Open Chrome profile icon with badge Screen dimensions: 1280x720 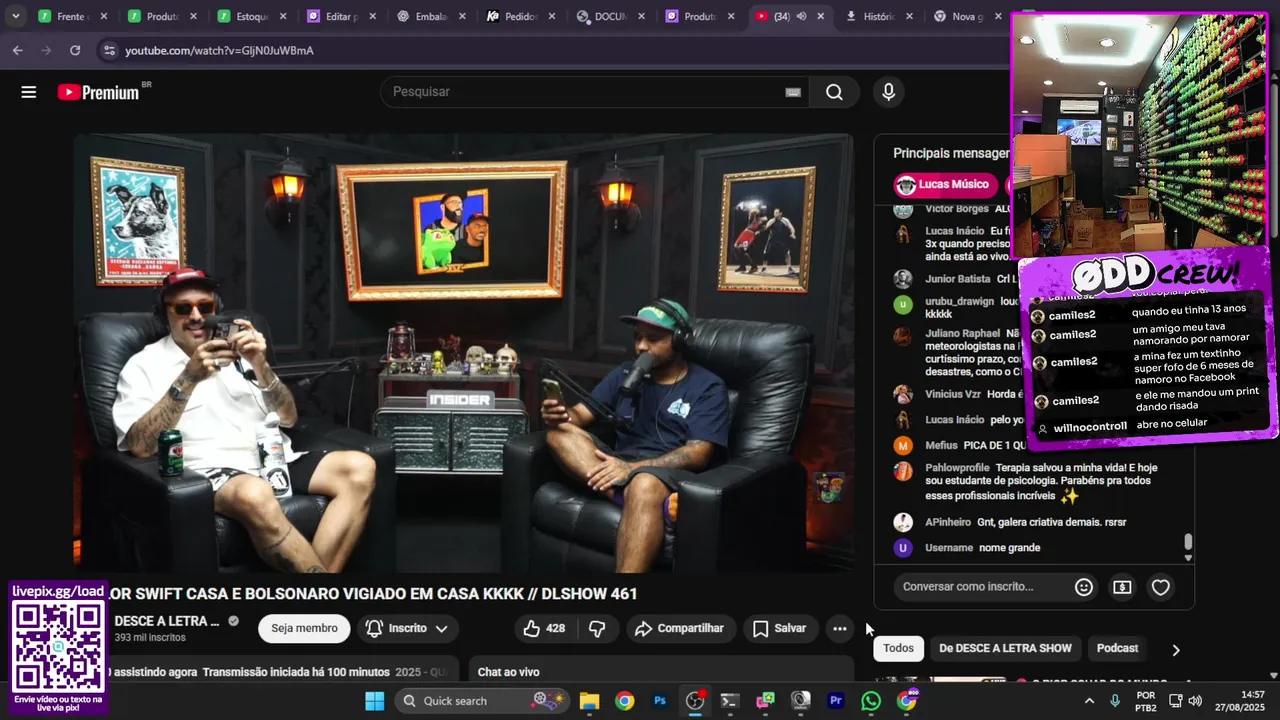(906, 701)
